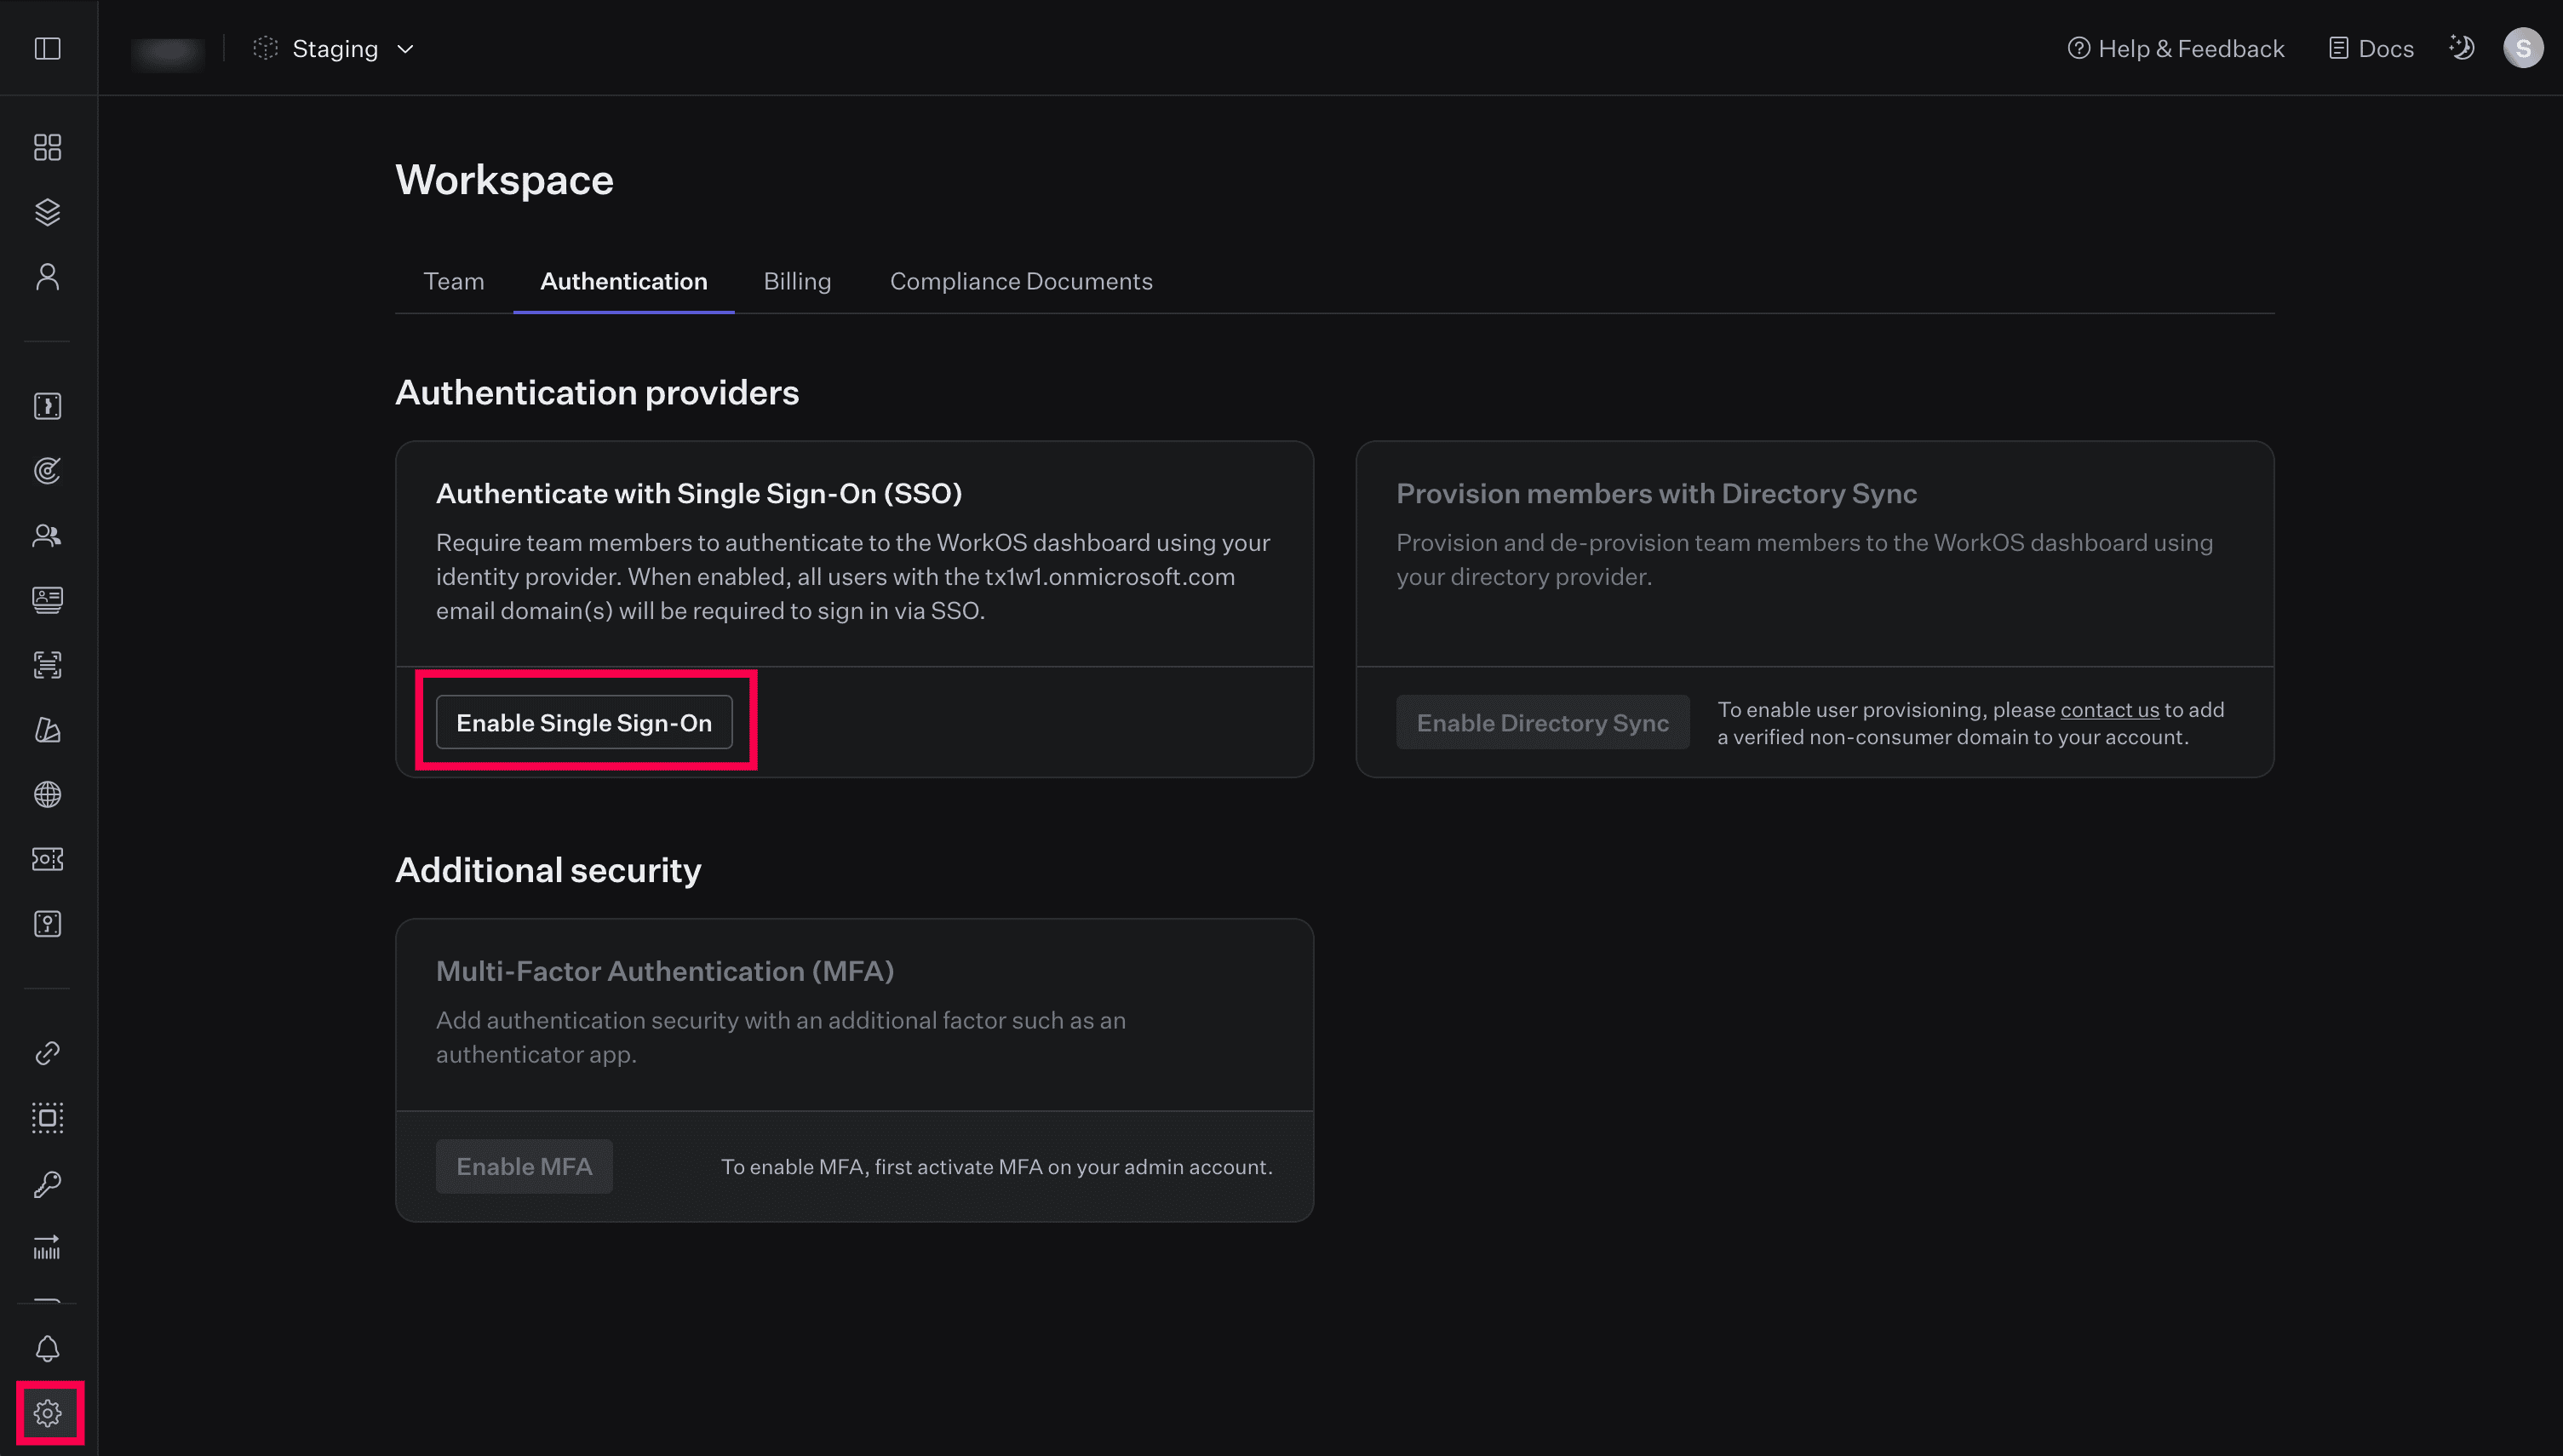Open the user avatar menu
This screenshot has width=2563, height=1456.
(2522, 48)
